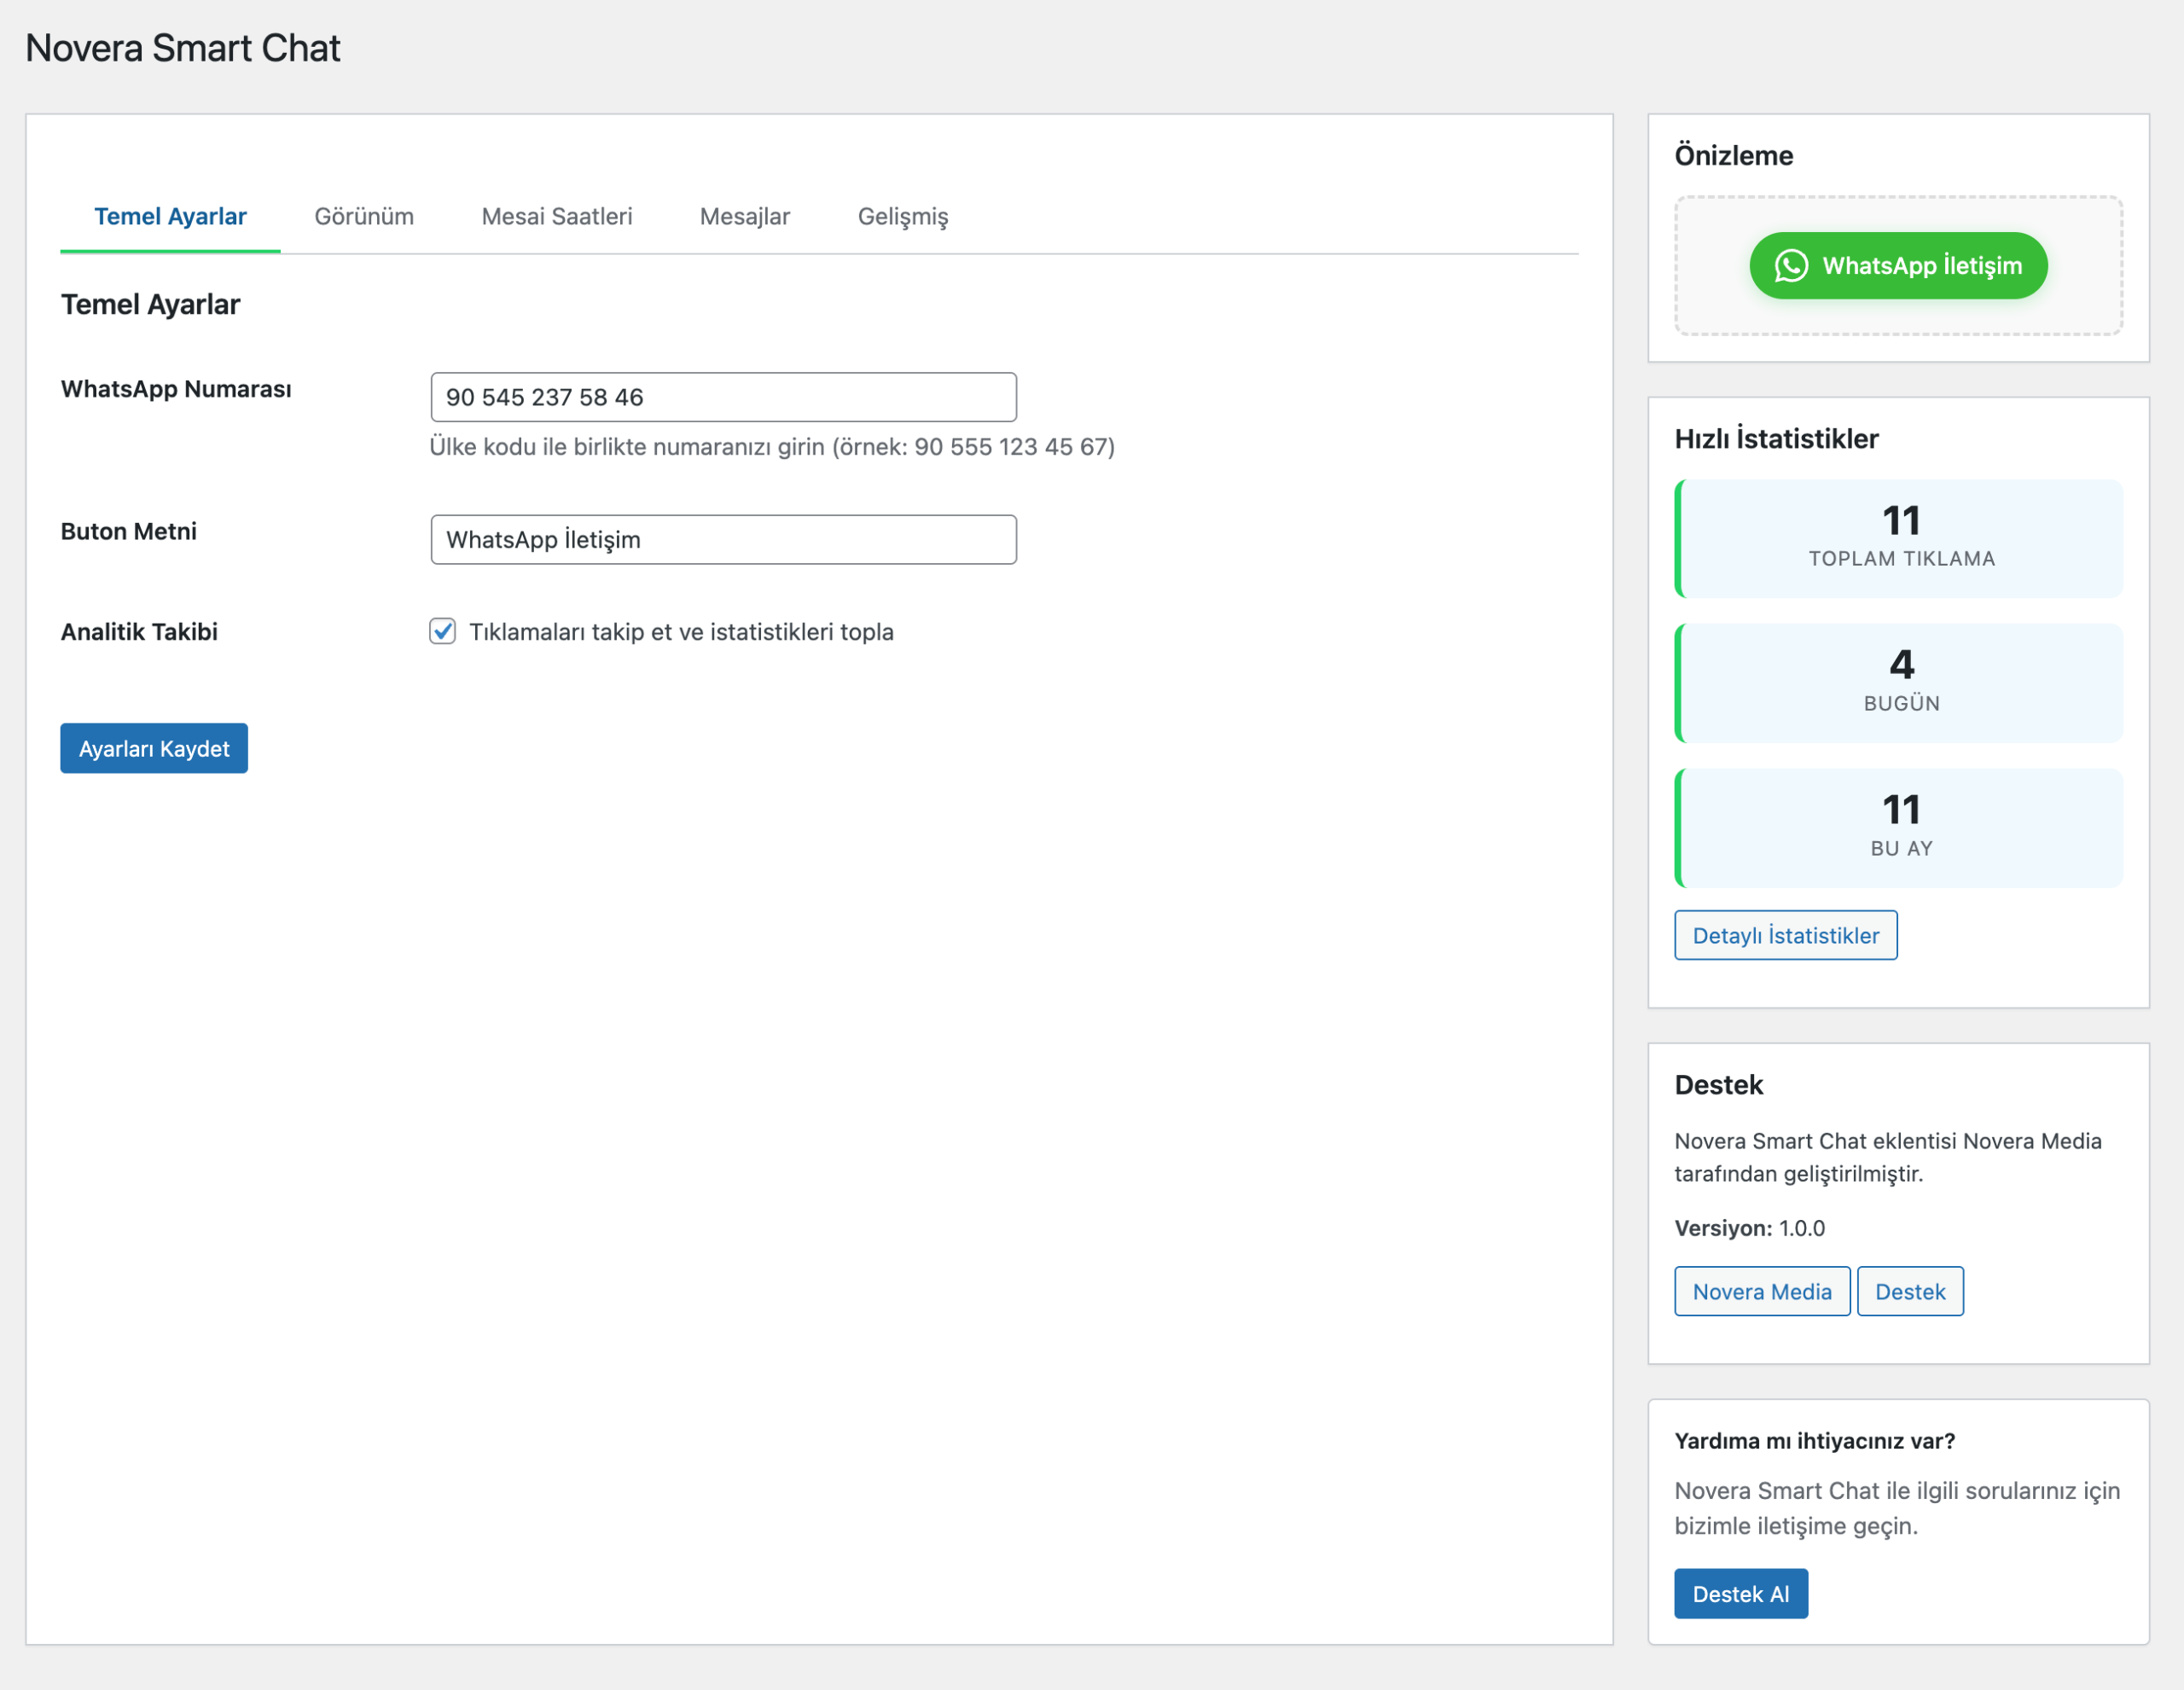Viewport: 2184px width, 1690px height.
Task: Click the Novera Media button
Action: (x=1761, y=1291)
